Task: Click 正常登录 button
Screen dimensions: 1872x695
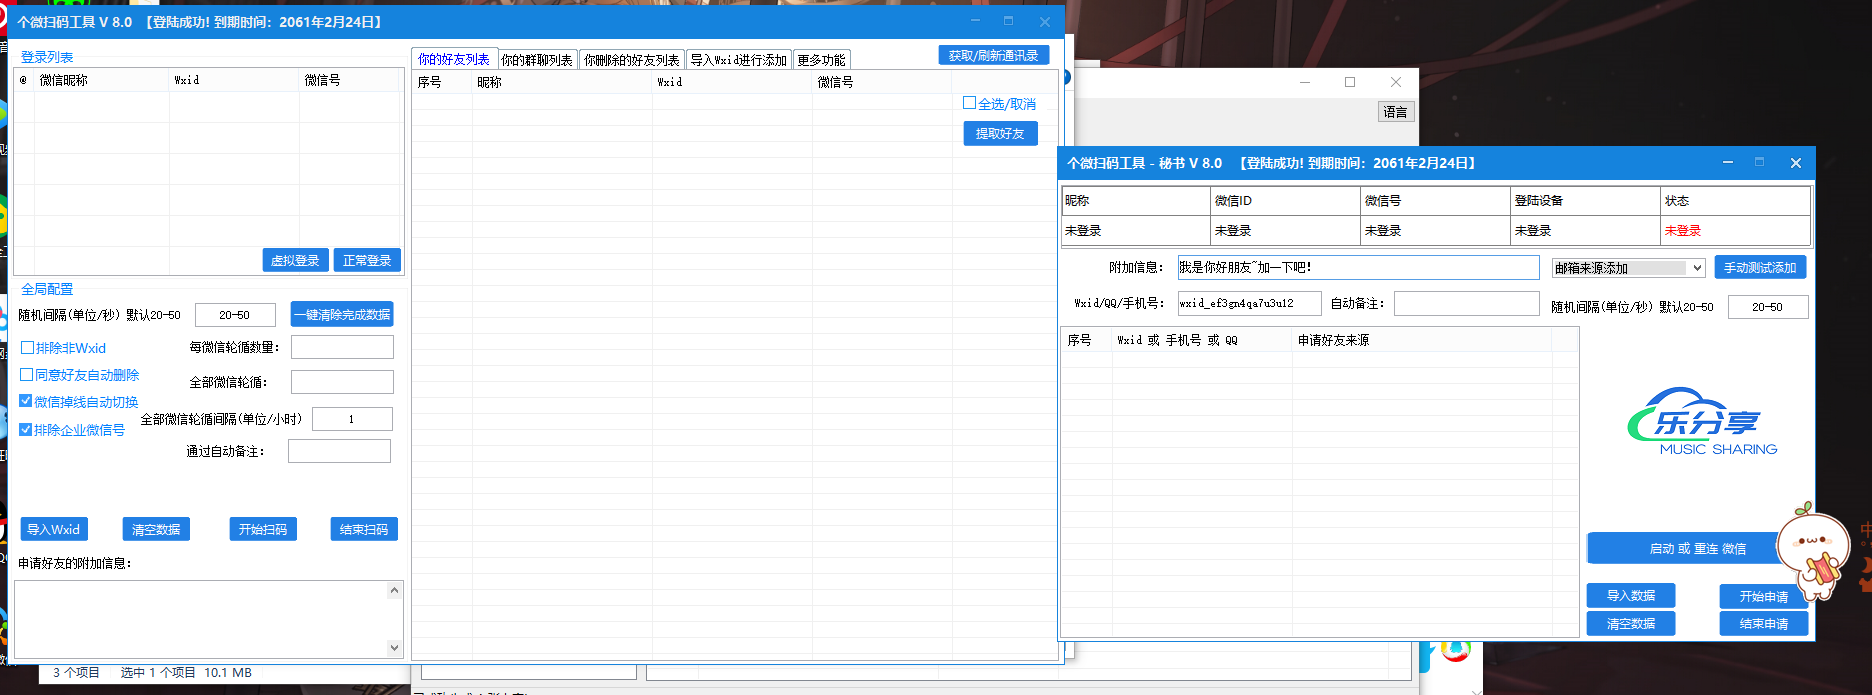Action: click(x=367, y=260)
